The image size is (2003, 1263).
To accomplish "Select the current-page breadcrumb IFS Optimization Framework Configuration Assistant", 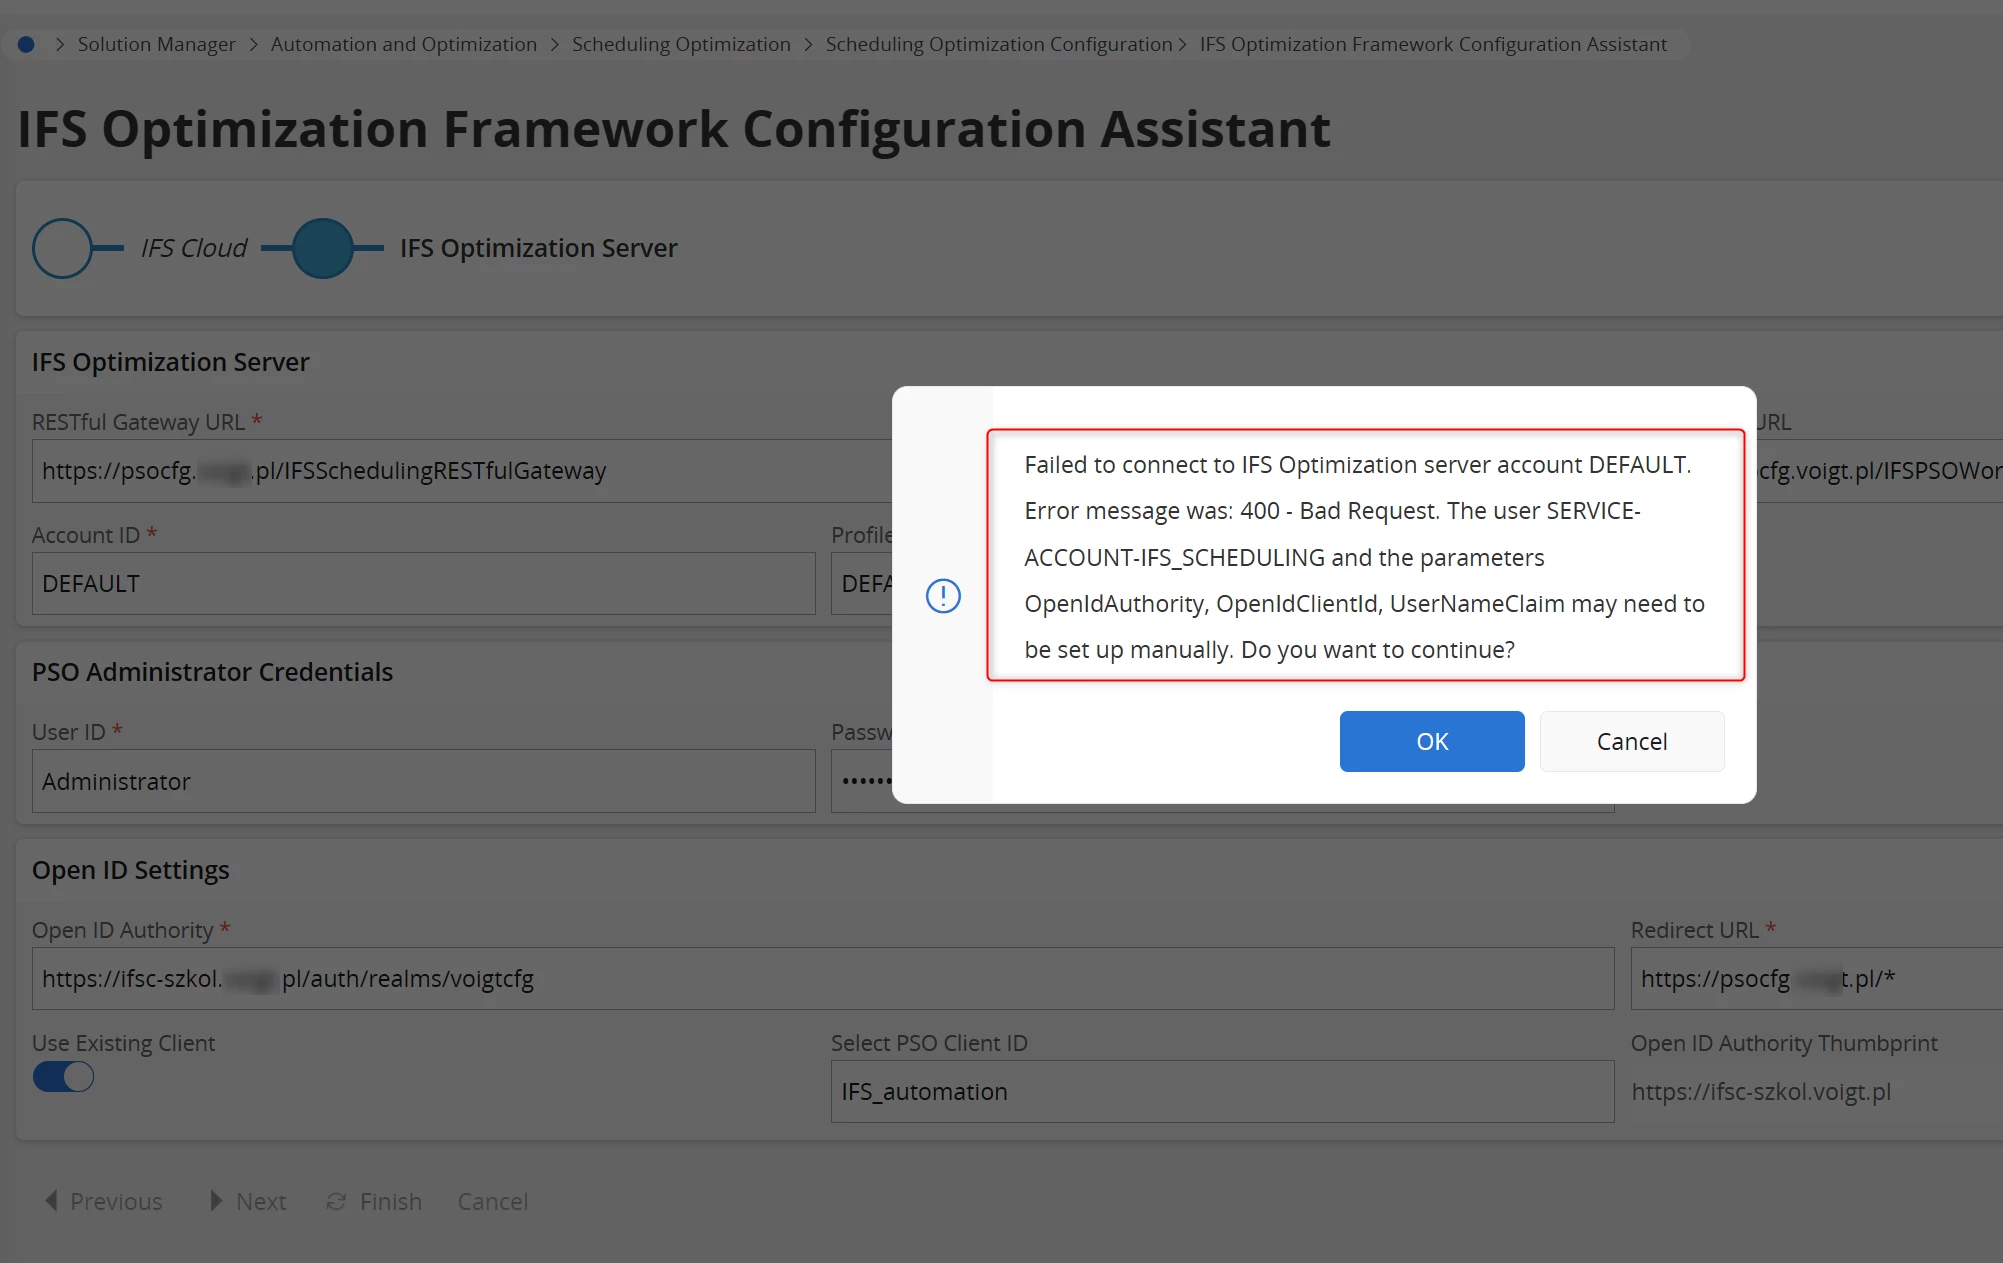I will click(x=1432, y=44).
